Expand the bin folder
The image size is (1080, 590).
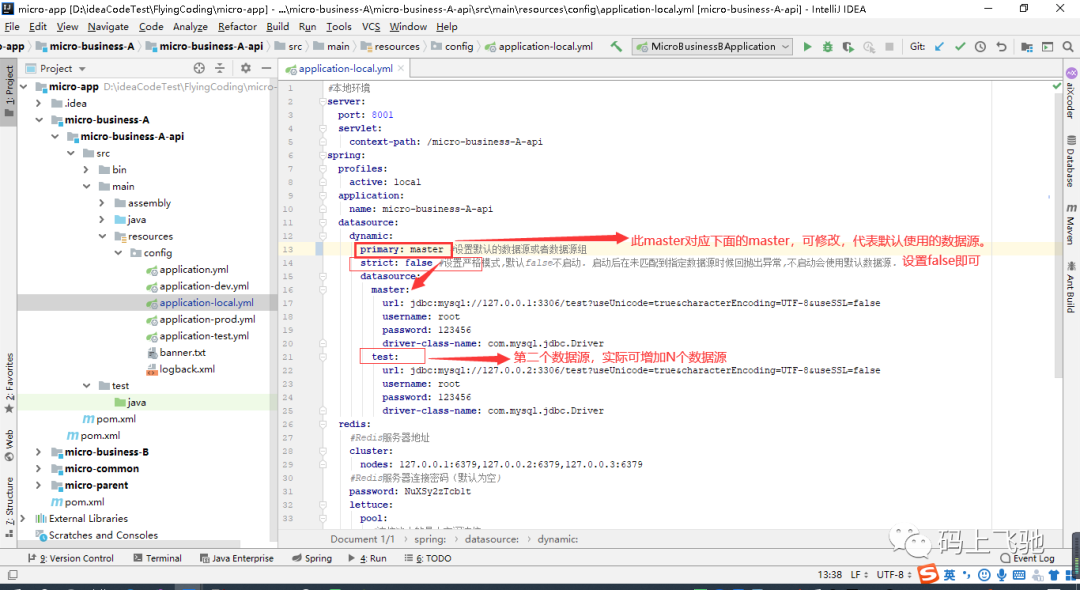pos(86,169)
